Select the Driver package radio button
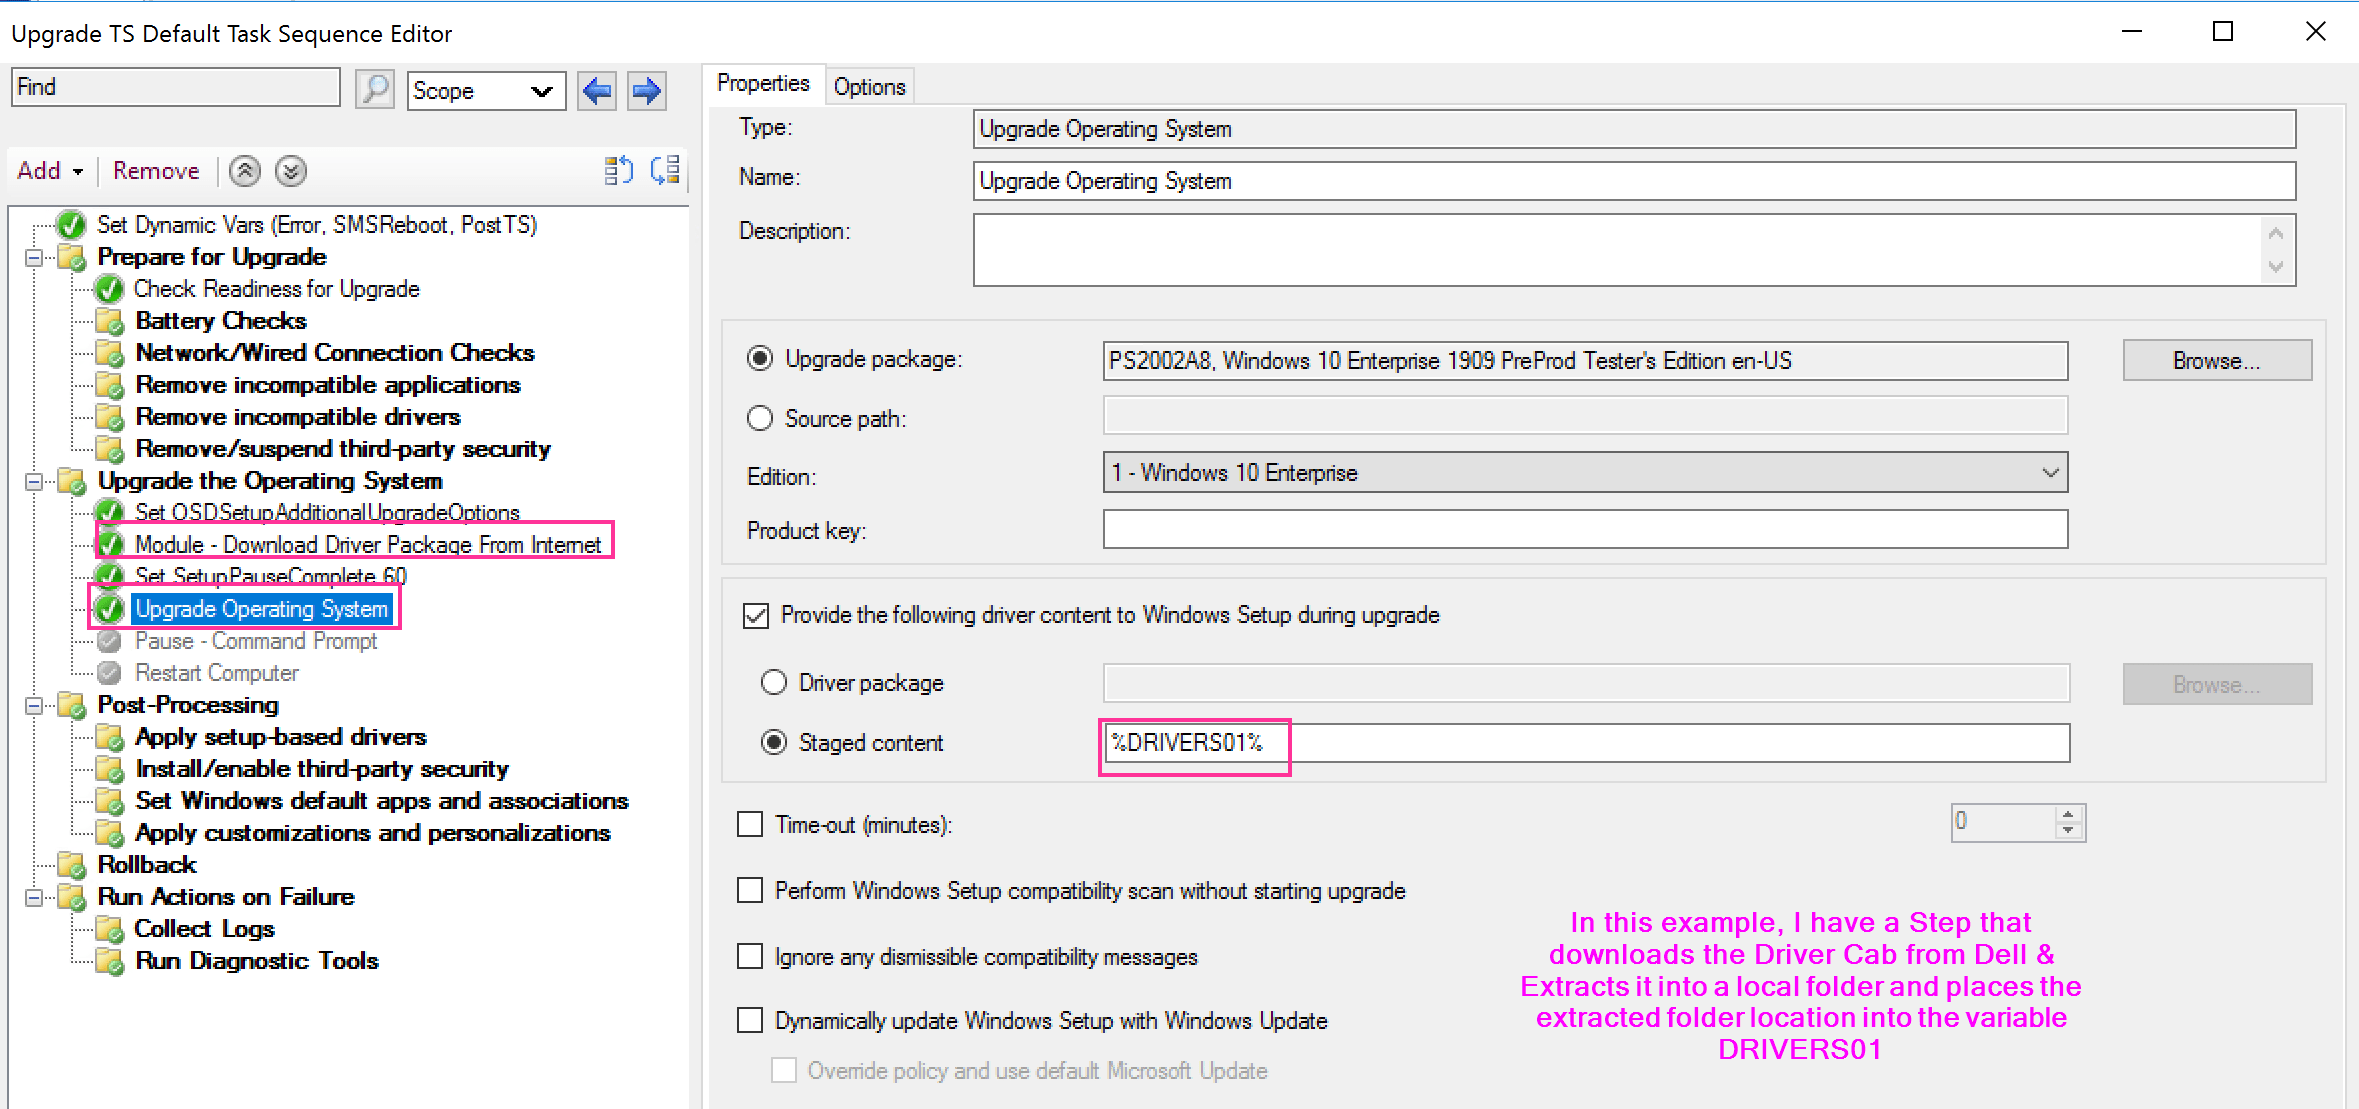Screen dimensions: 2359x1109 tap(773, 682)
